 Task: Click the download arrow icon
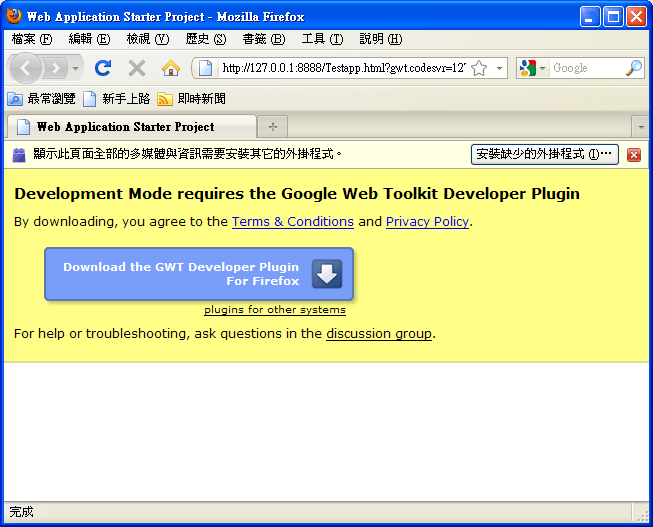pos(327,274)
